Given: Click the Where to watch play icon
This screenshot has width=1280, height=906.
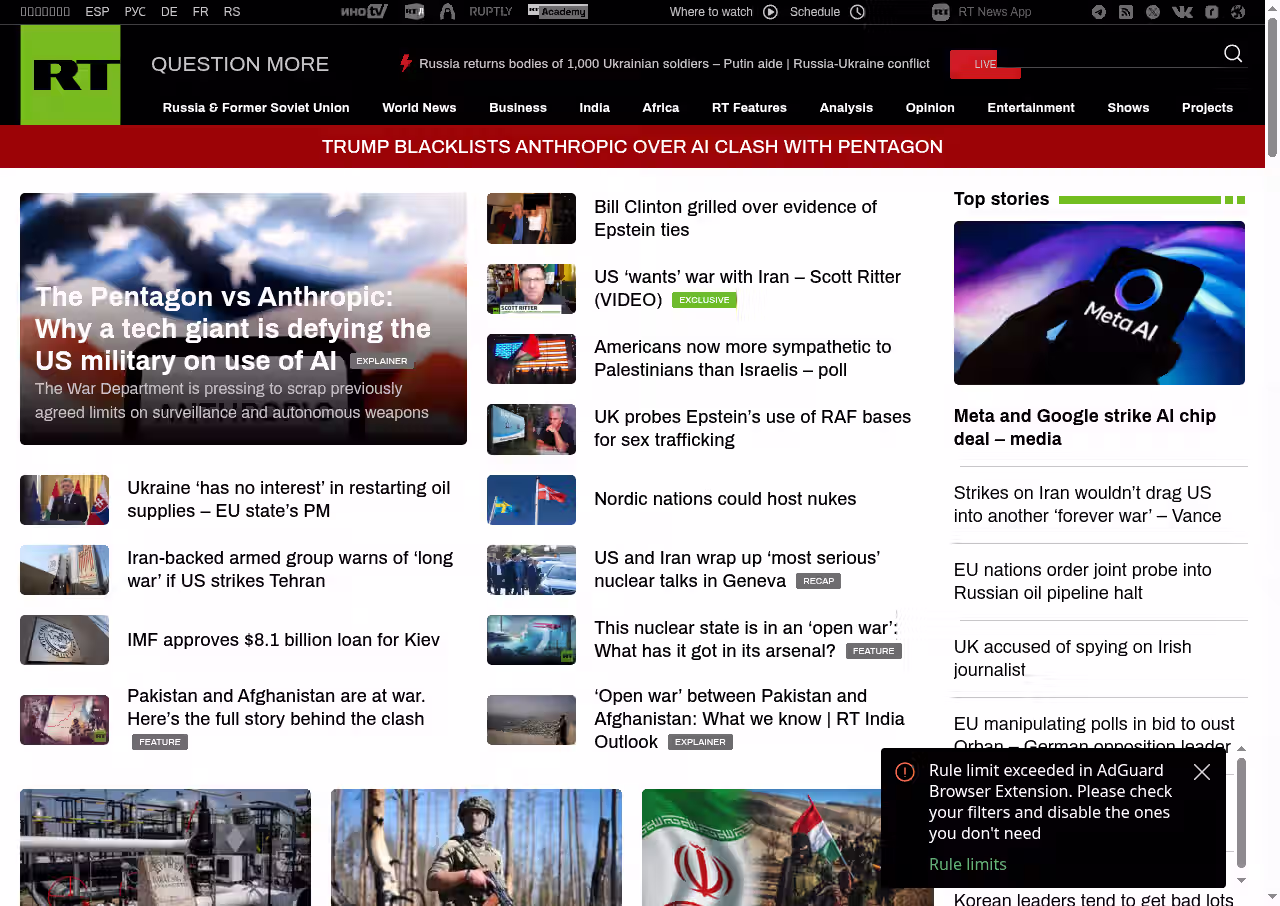Looking at the screenshot, I should coord(770,12).
